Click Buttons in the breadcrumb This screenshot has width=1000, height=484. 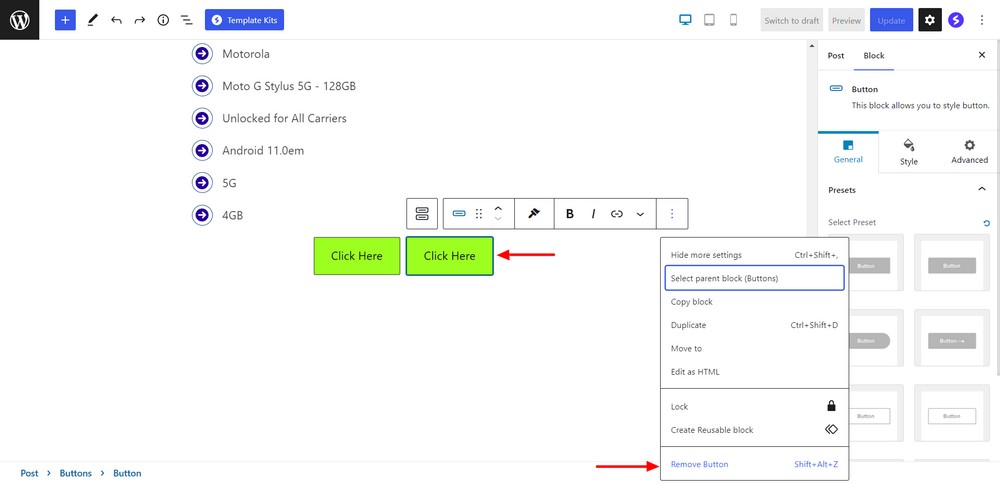[75, 473]
